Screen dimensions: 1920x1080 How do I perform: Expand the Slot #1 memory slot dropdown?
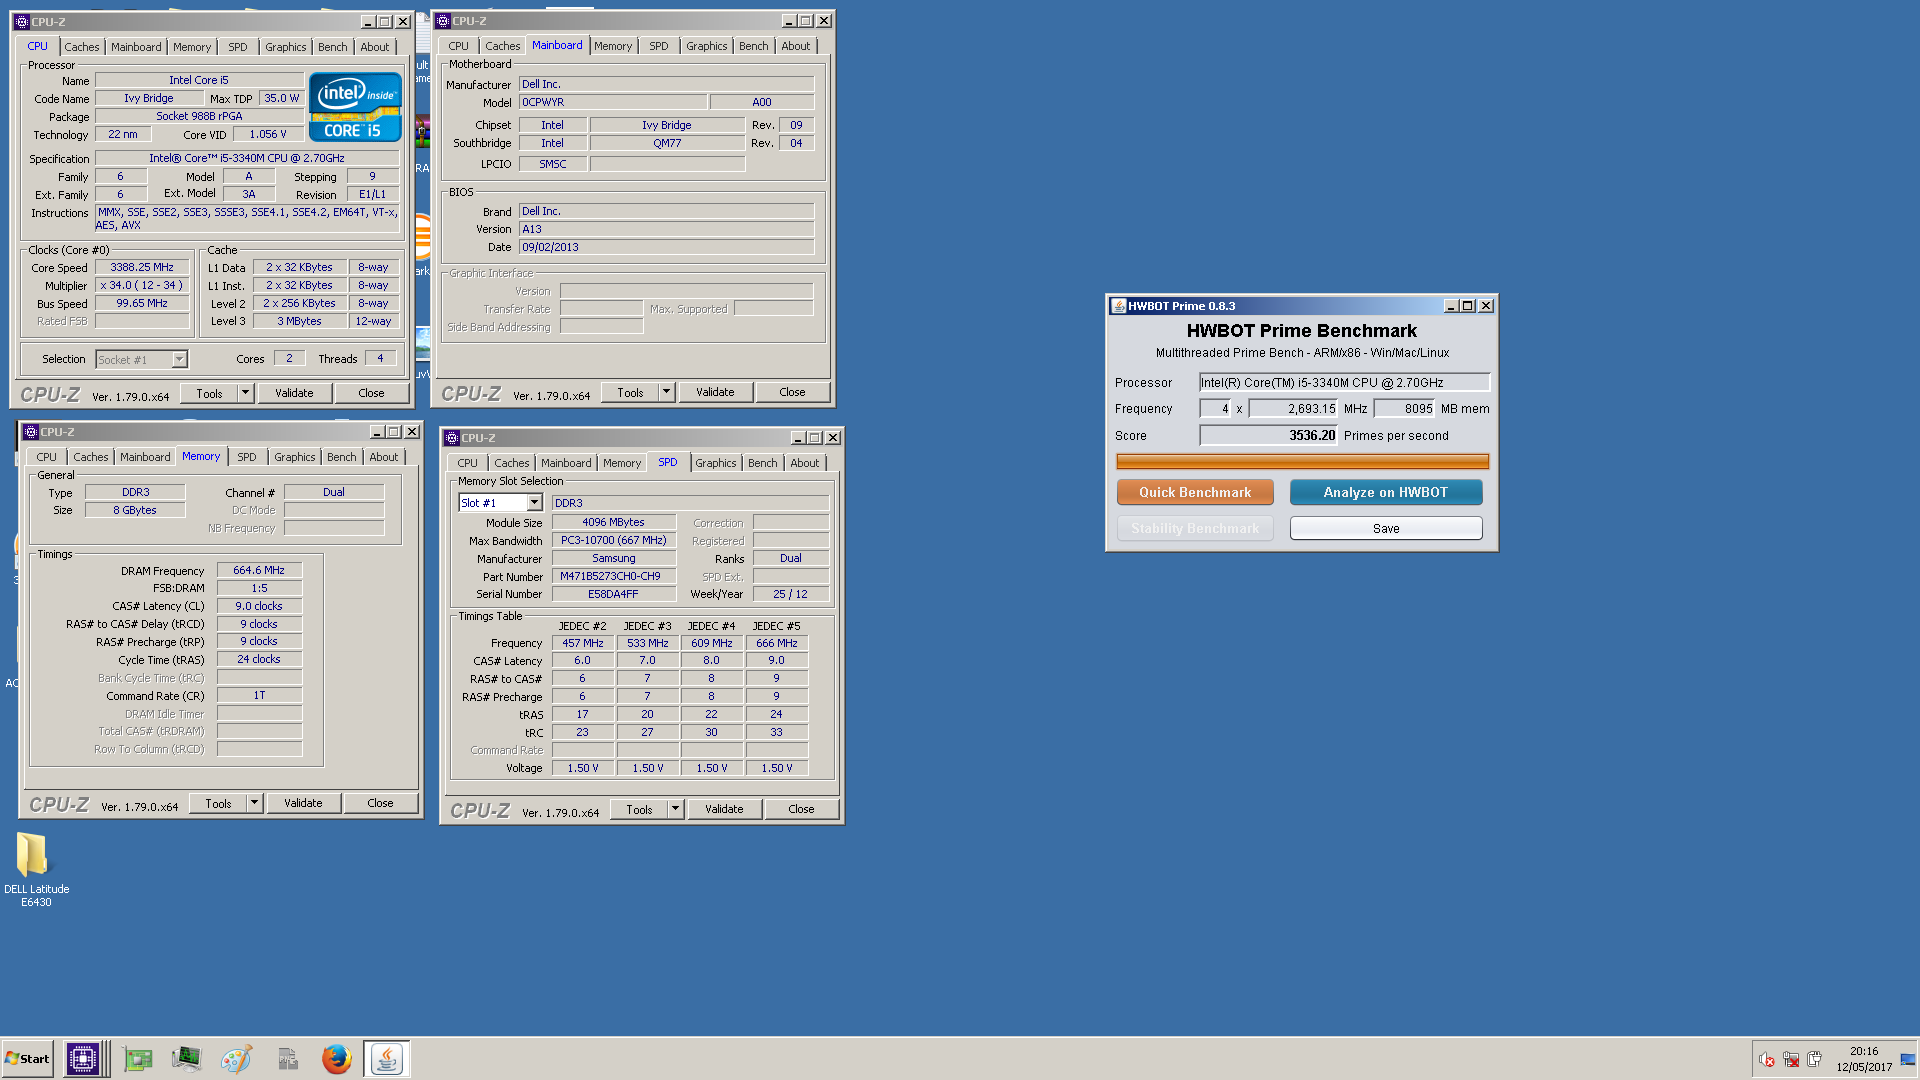(534, 503)
